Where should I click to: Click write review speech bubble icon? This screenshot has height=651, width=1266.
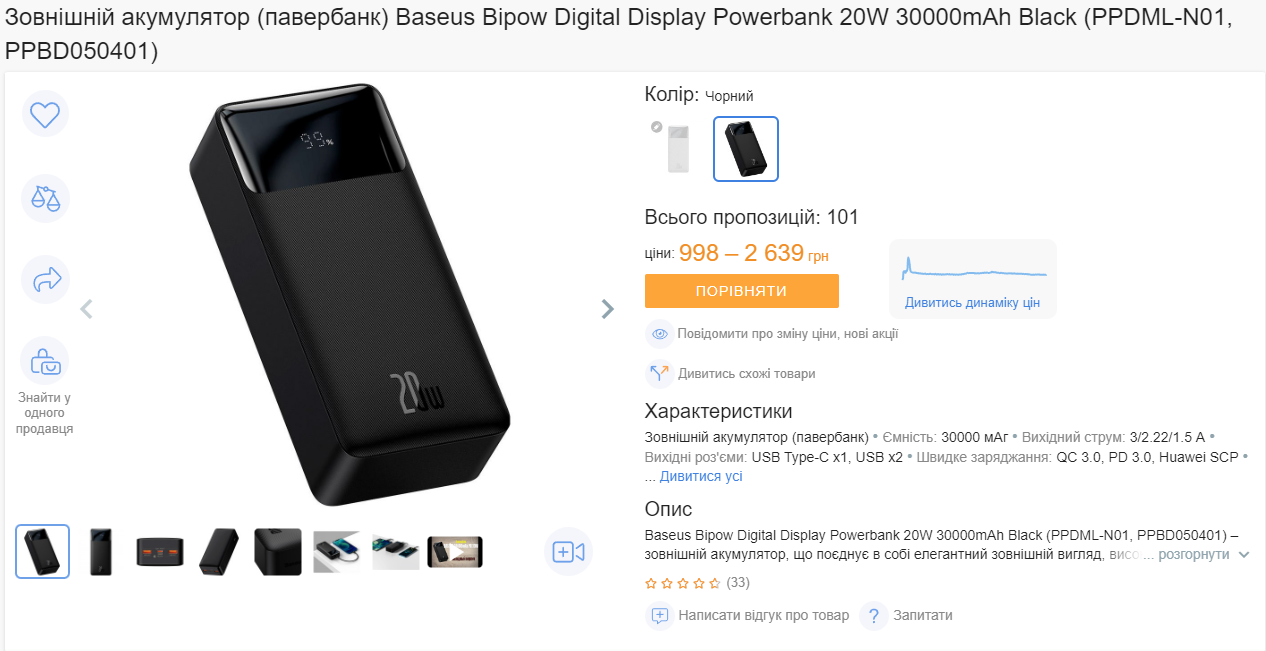pos(659,616)
